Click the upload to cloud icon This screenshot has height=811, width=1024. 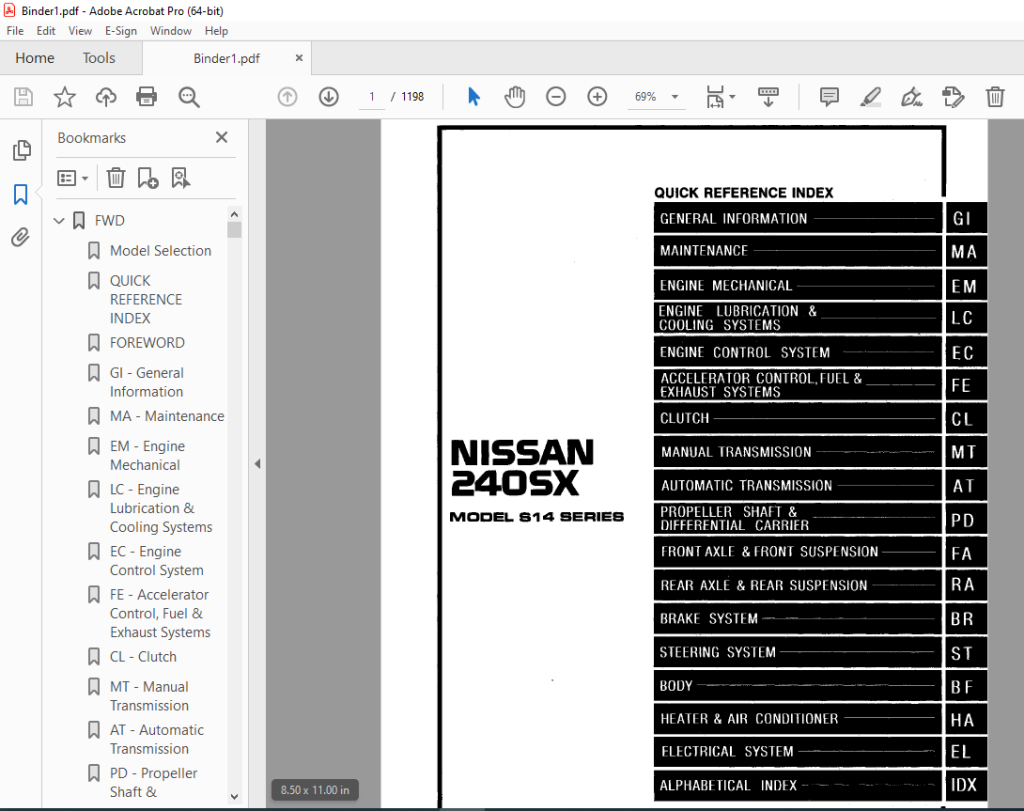[106, 97]
